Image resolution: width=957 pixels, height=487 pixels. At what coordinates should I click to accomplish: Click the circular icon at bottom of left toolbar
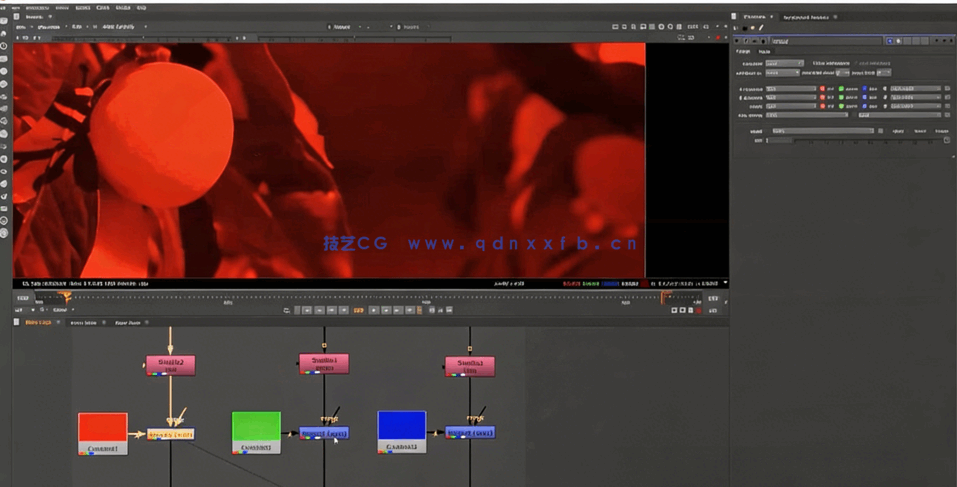(4, 233)
